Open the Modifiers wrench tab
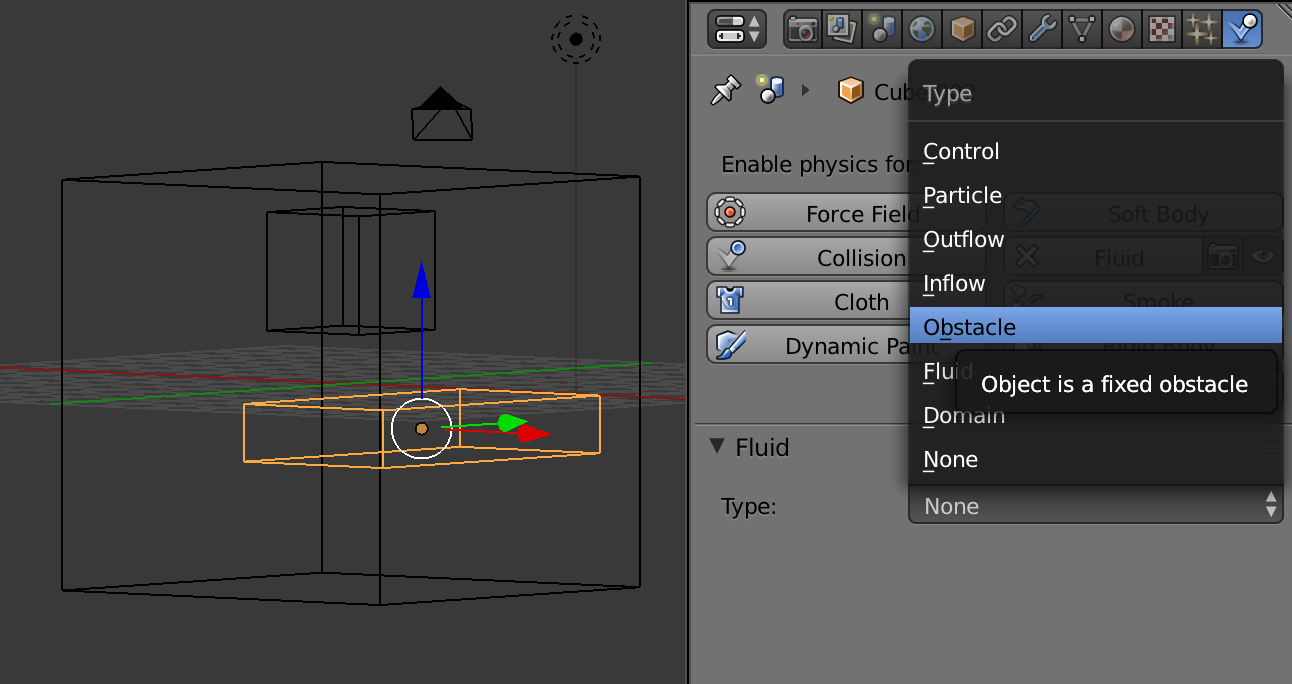1292x684 pixels. pos(1042,29)
